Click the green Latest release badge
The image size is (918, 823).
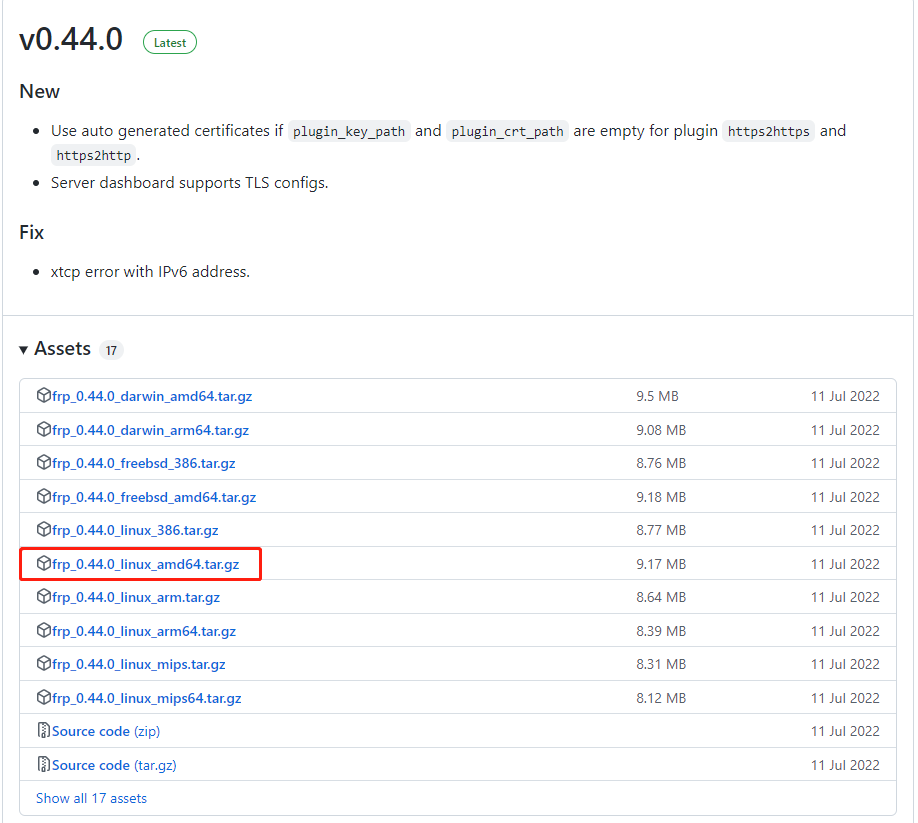click(170, 43)
